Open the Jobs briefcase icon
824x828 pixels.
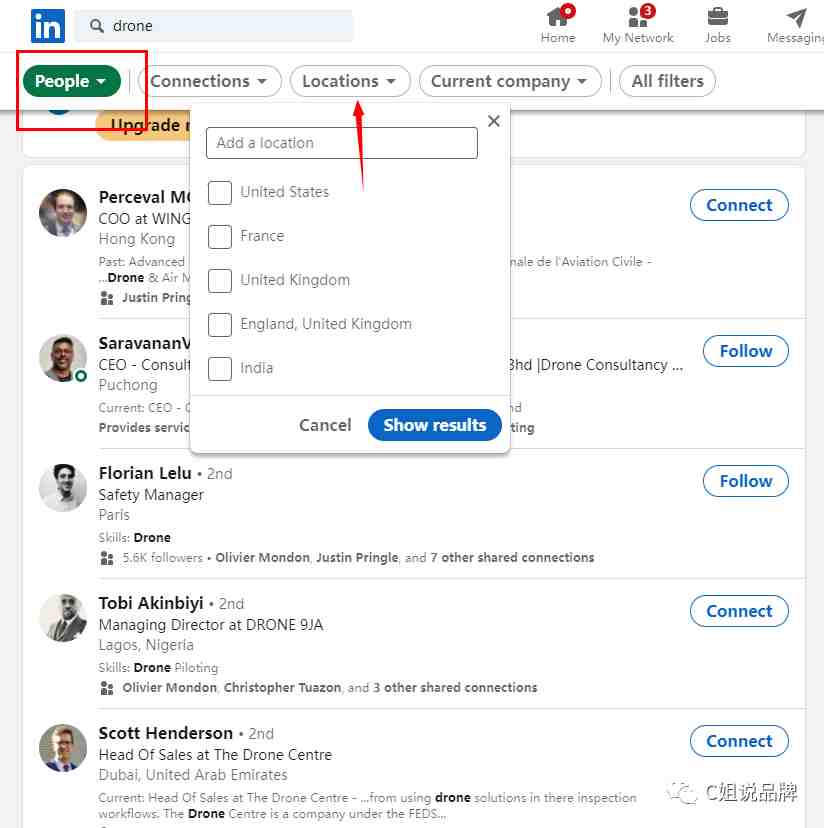tap(718, 17)
